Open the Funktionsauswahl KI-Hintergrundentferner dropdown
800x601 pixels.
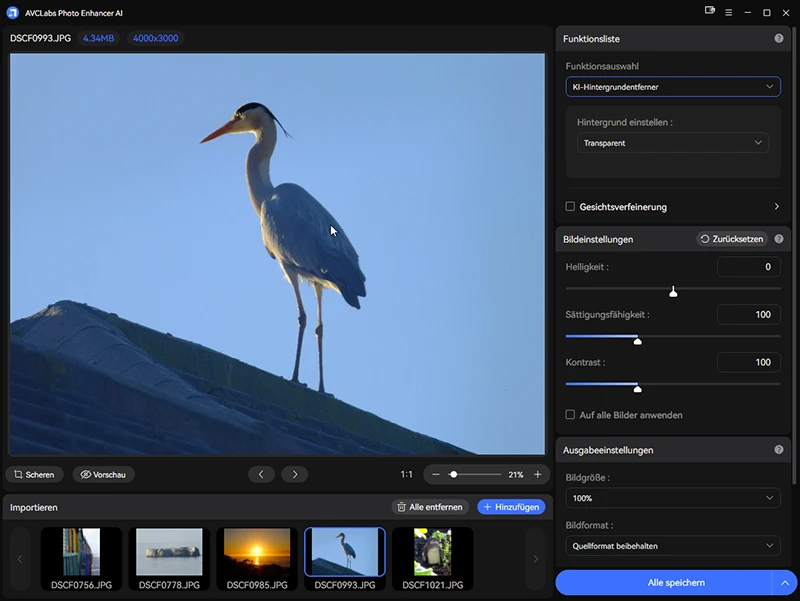672,87
